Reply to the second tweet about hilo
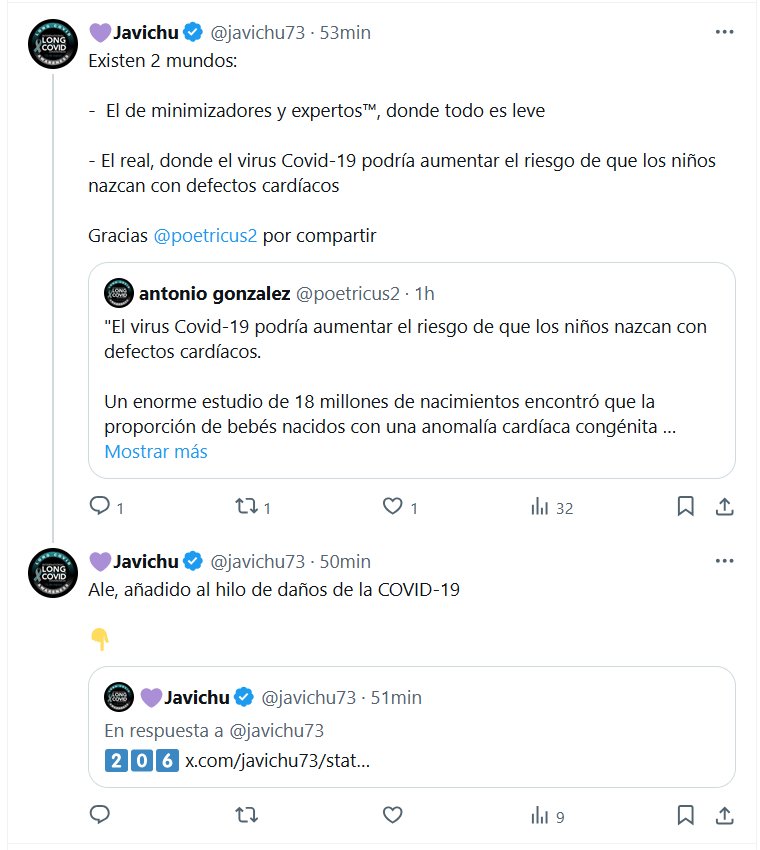The height and width of the screenshot is (850, 760). coord(99,816)
